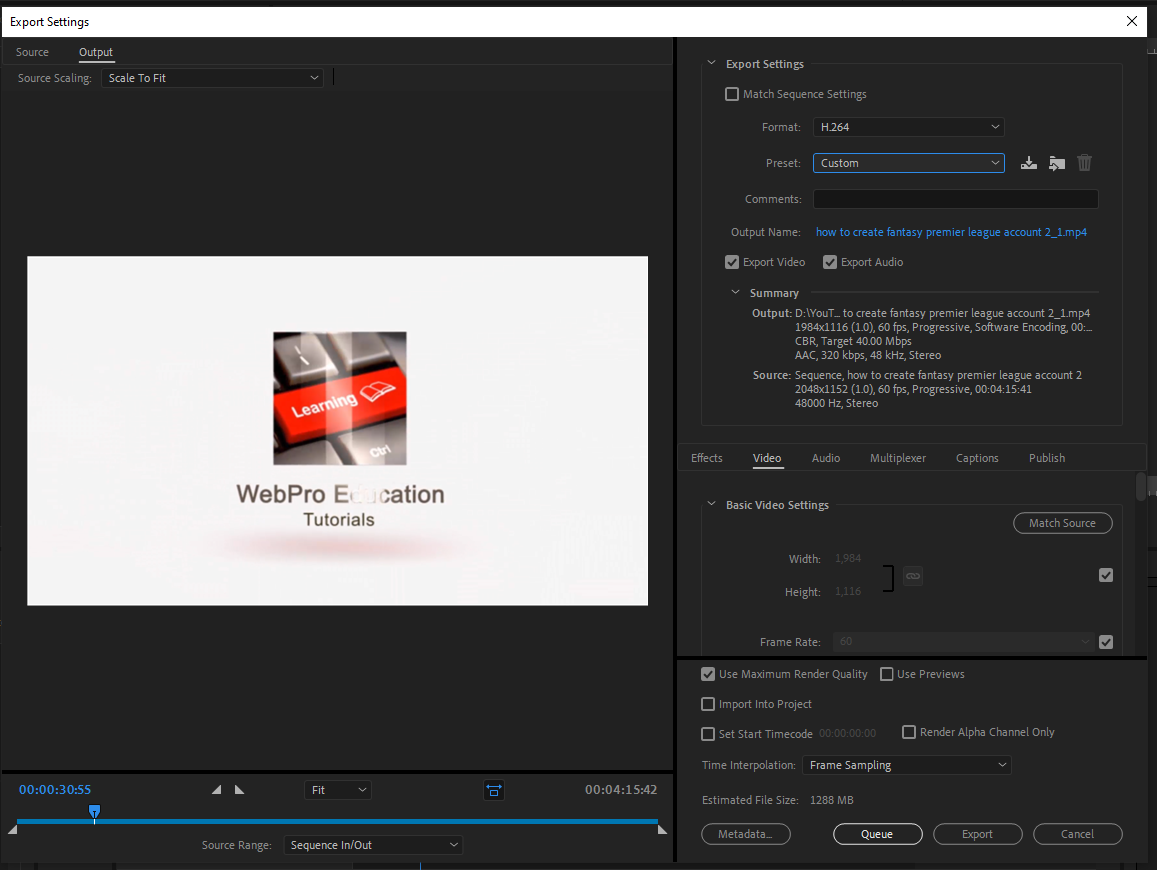The image size is (1157, 870).
Task: Click the Height value 1,116
Action: click(848, 592)
